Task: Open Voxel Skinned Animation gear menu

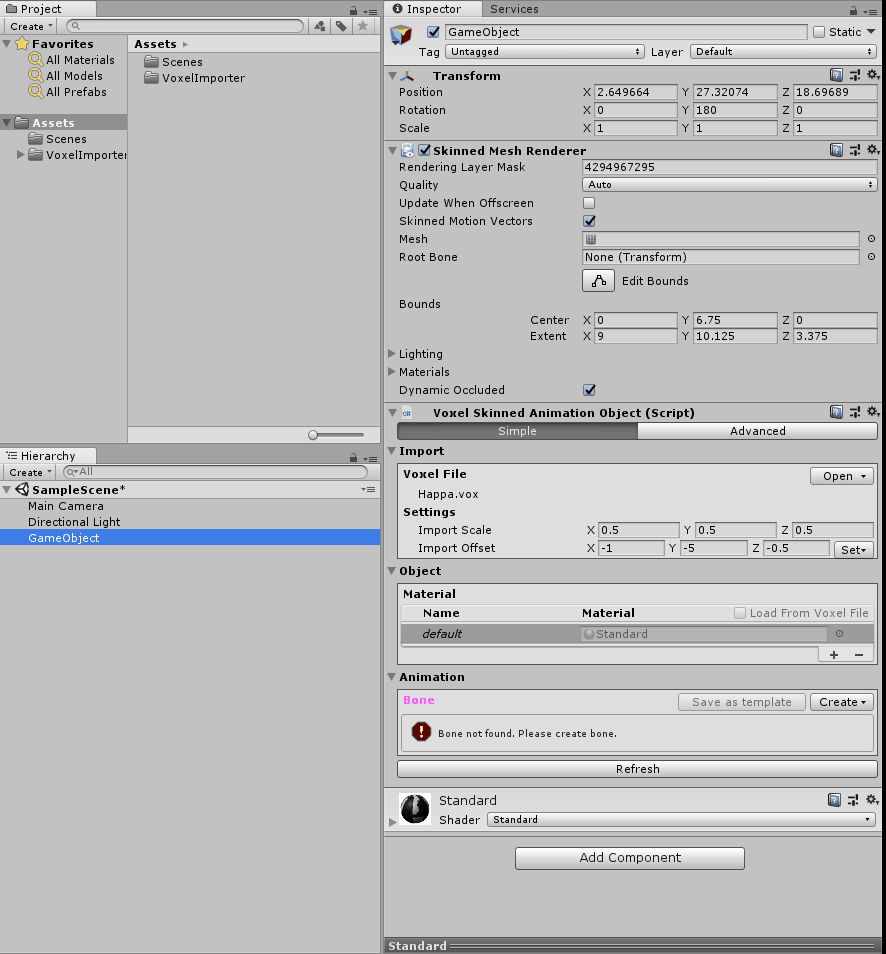Action: click(x=873, y=412)
